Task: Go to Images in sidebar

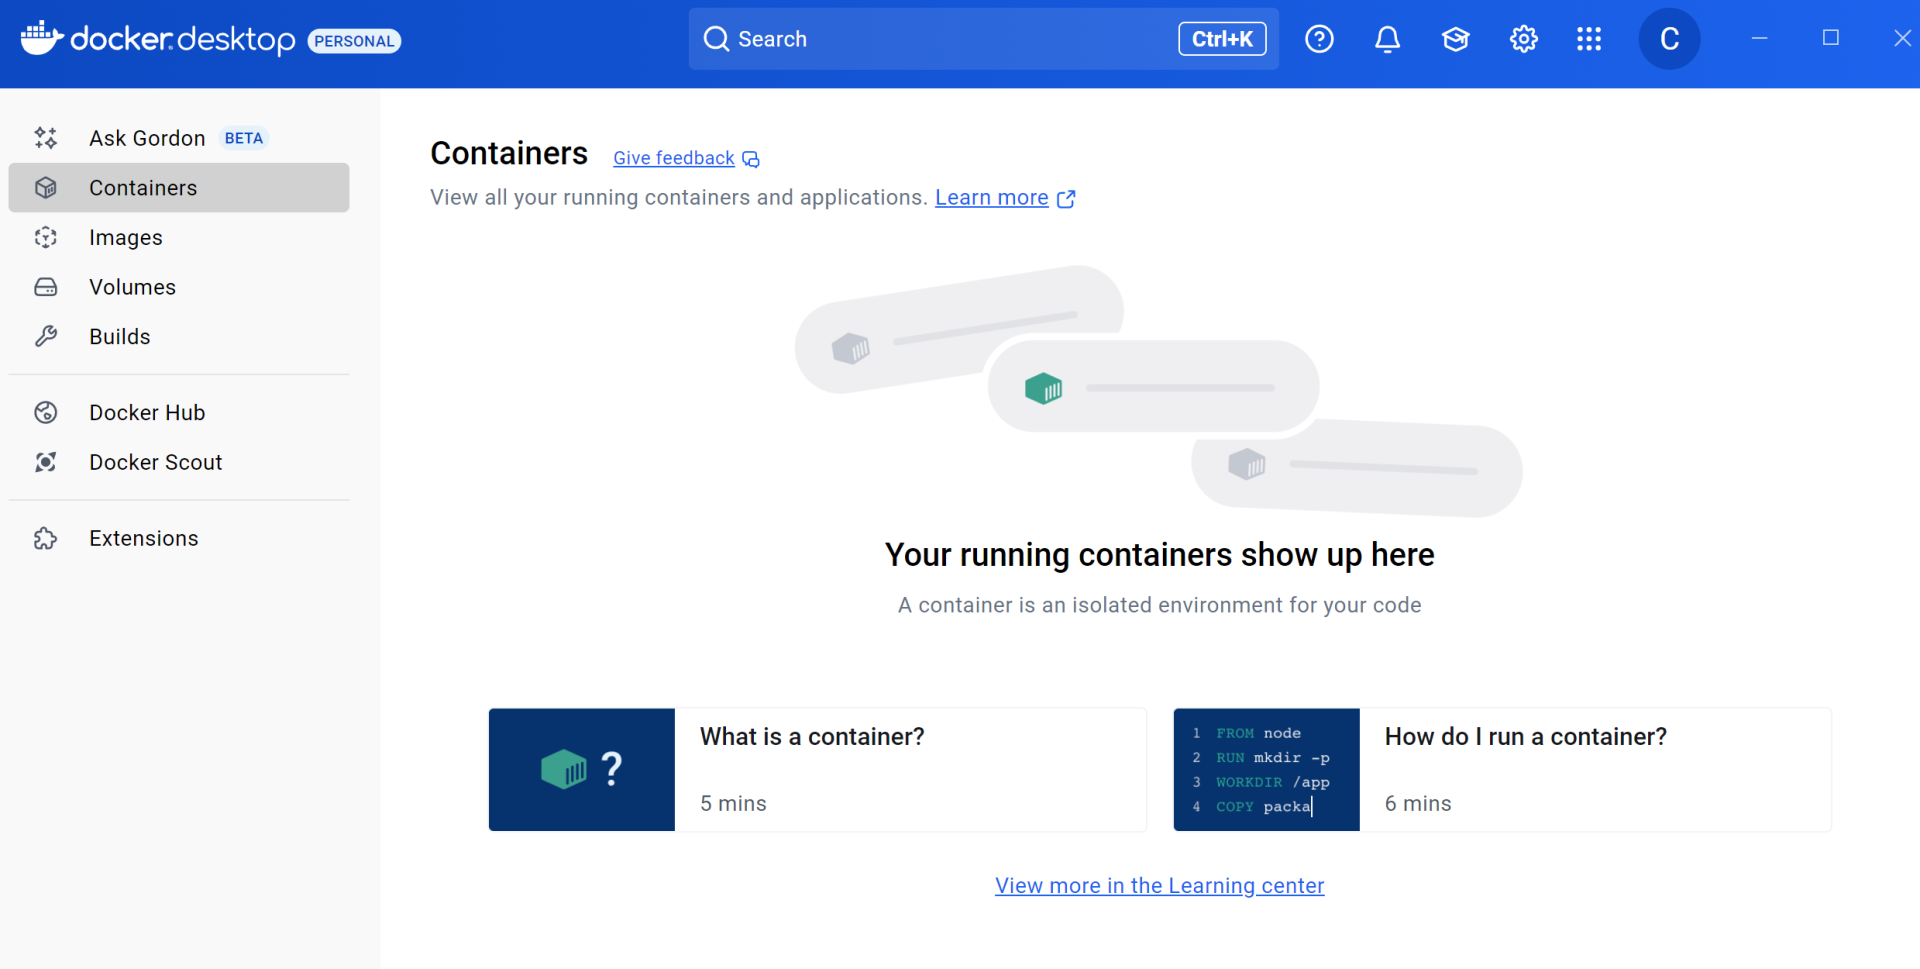Action: point(126,238)
